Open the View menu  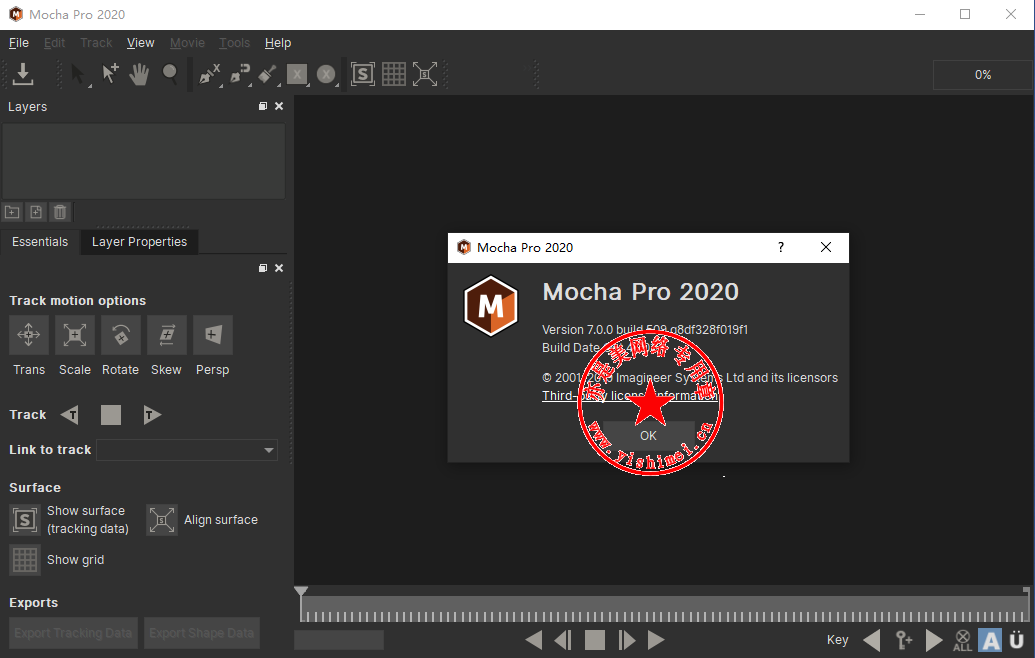141,43
